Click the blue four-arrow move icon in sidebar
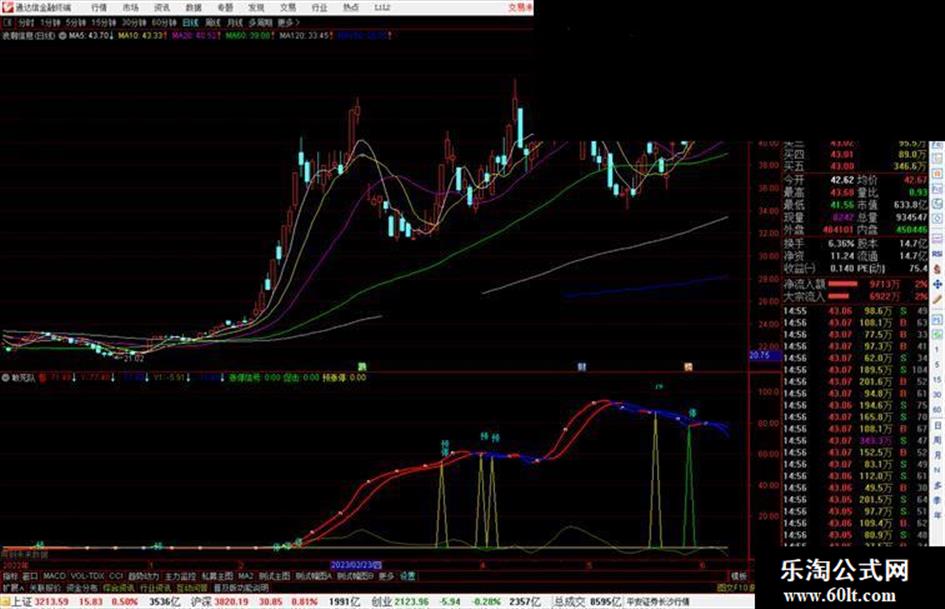 point(937,284)
